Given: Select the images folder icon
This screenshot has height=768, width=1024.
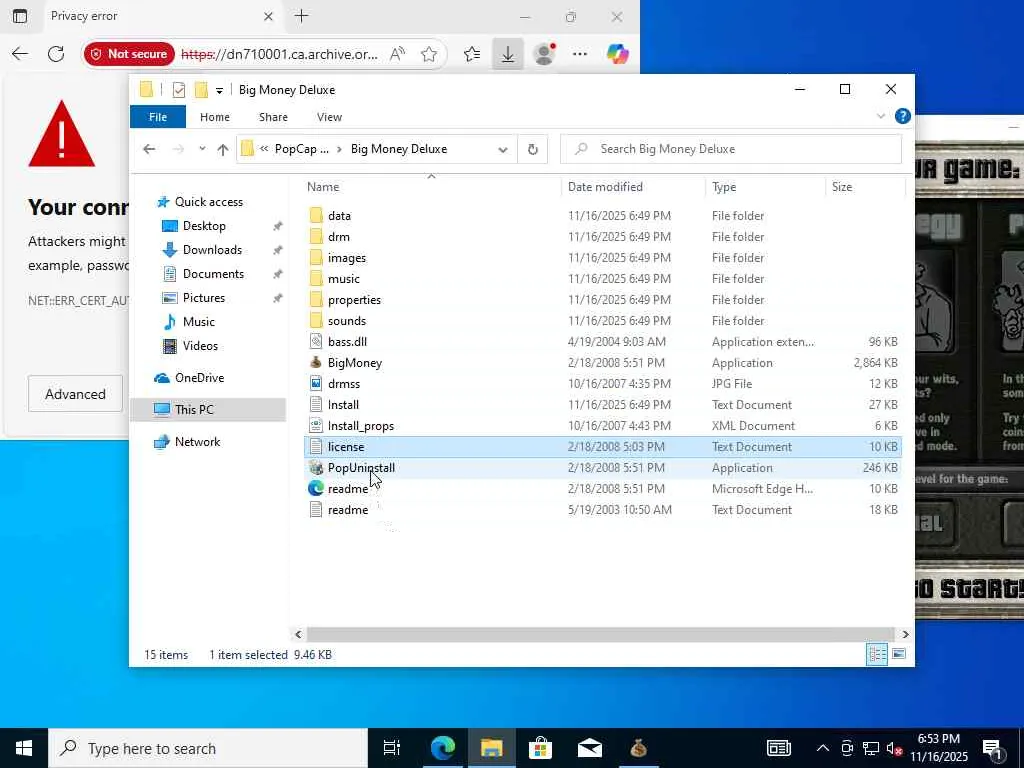Looking at the screenshot, I should (316, 257).
